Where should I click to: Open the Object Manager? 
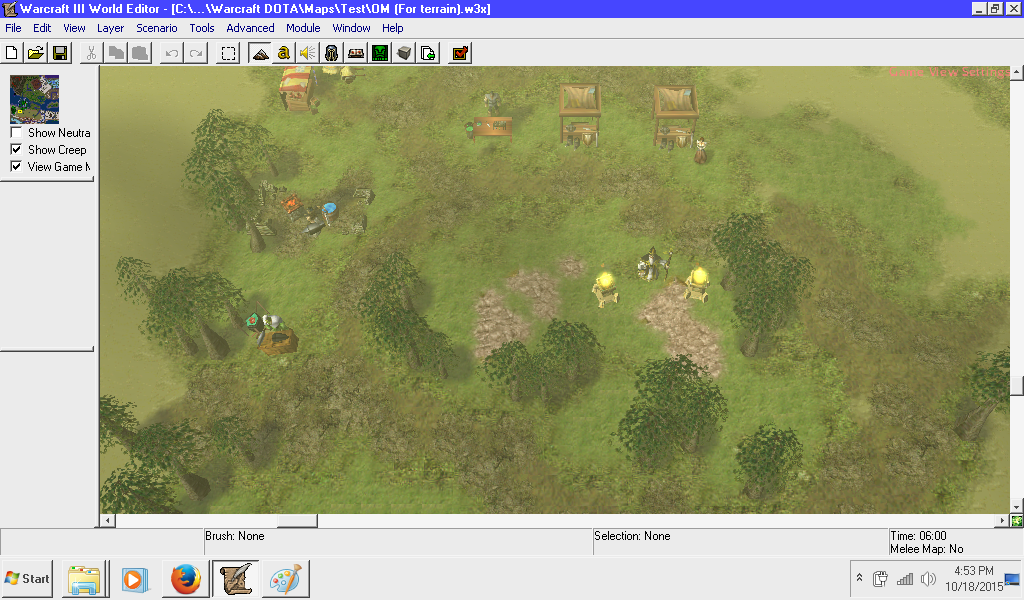[x=404, y=53]
